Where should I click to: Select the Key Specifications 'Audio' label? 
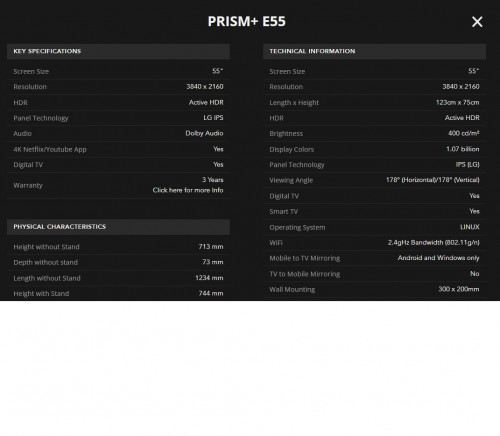tap(22, 134)
